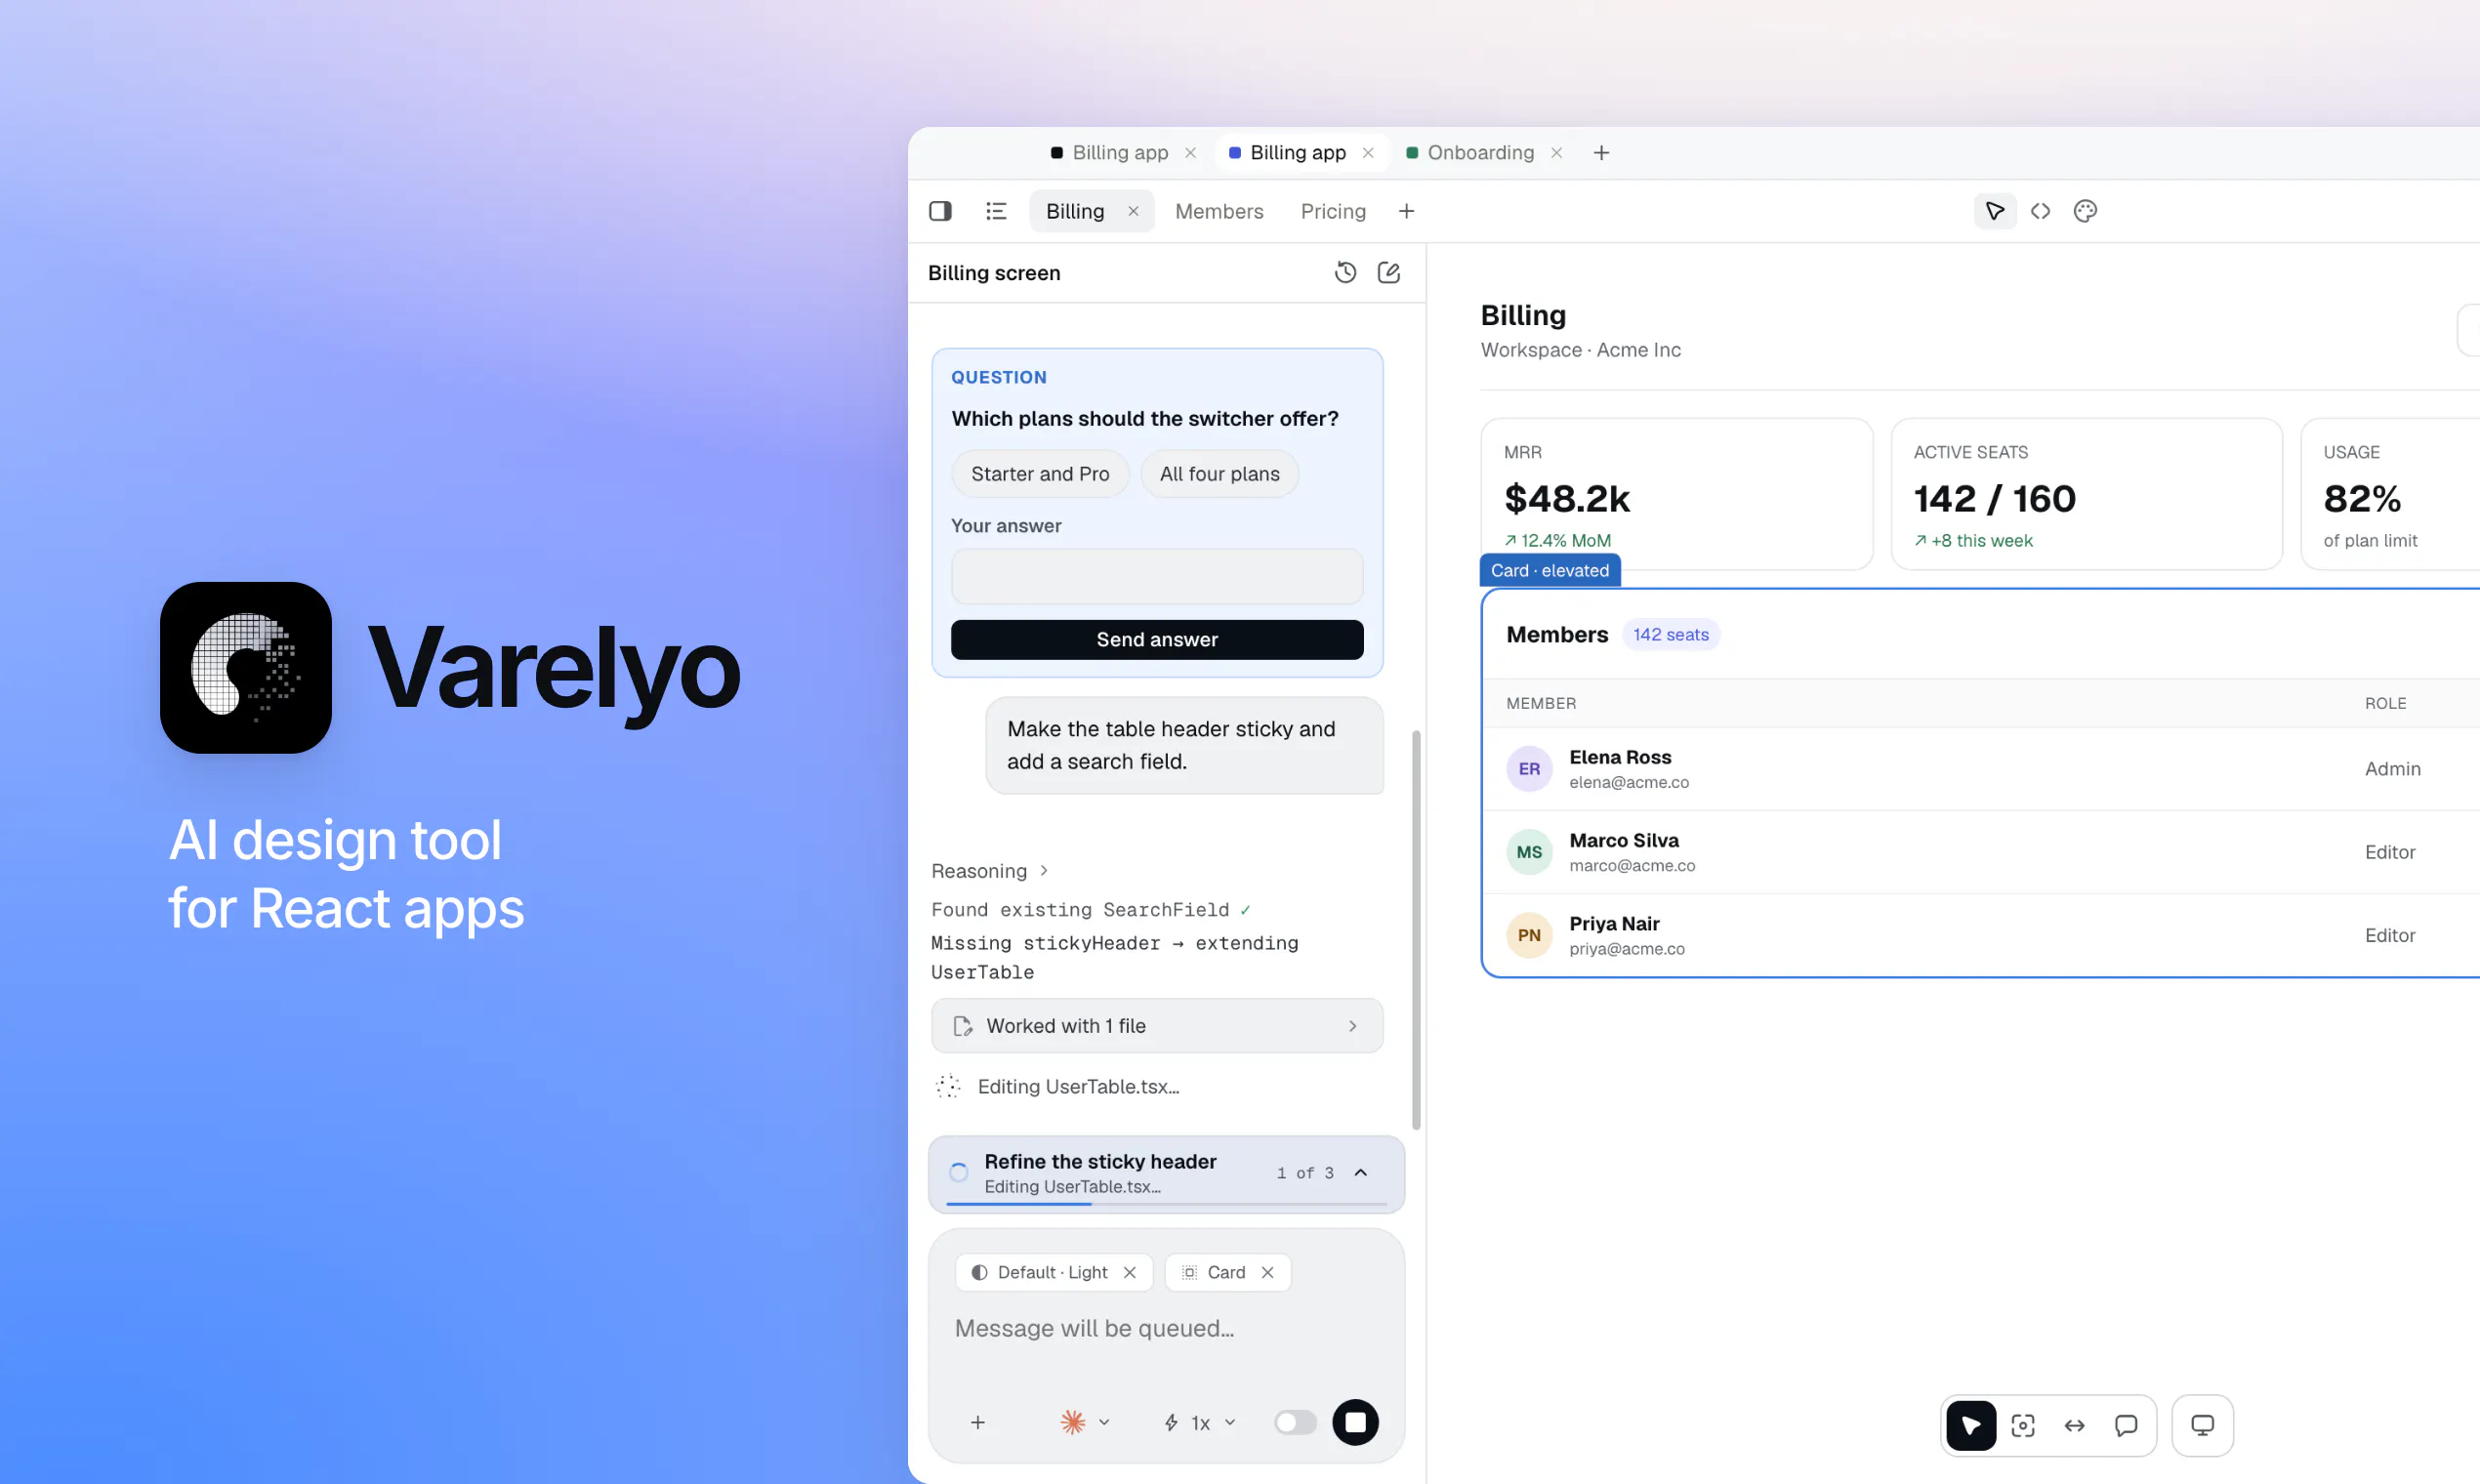The width and height of the screenshot is (2480, 1484).
Task: Close the Billing screen tab
Action: coord(1133,211)
